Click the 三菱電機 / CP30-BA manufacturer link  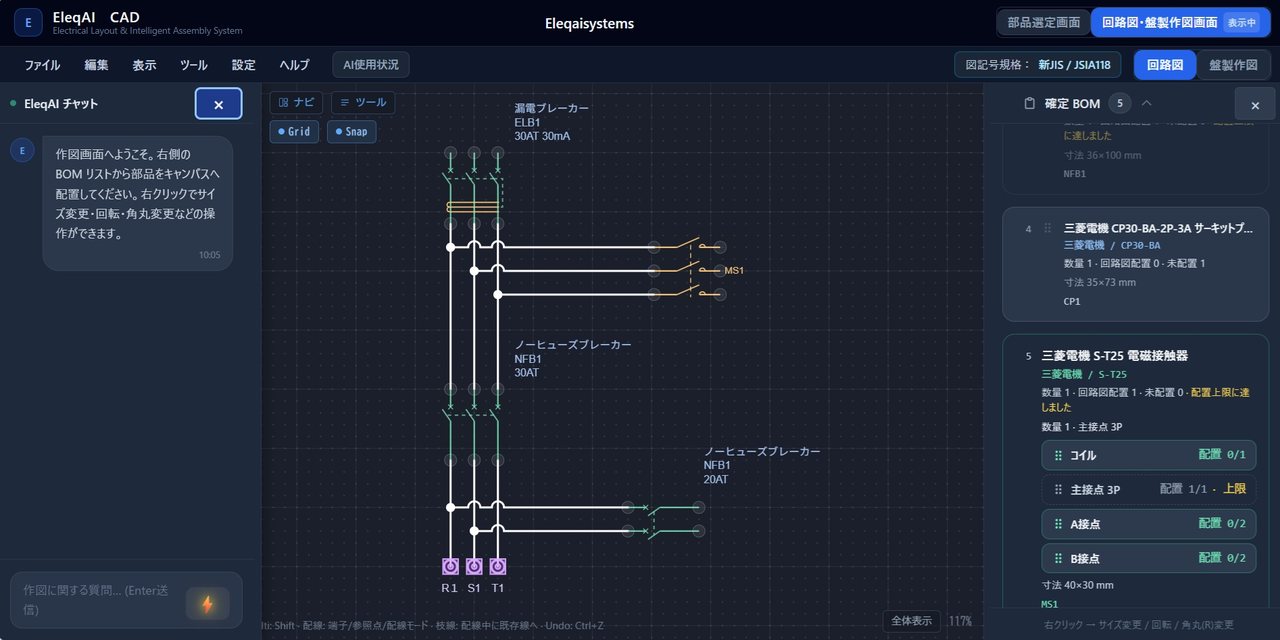pos(1111,246)
